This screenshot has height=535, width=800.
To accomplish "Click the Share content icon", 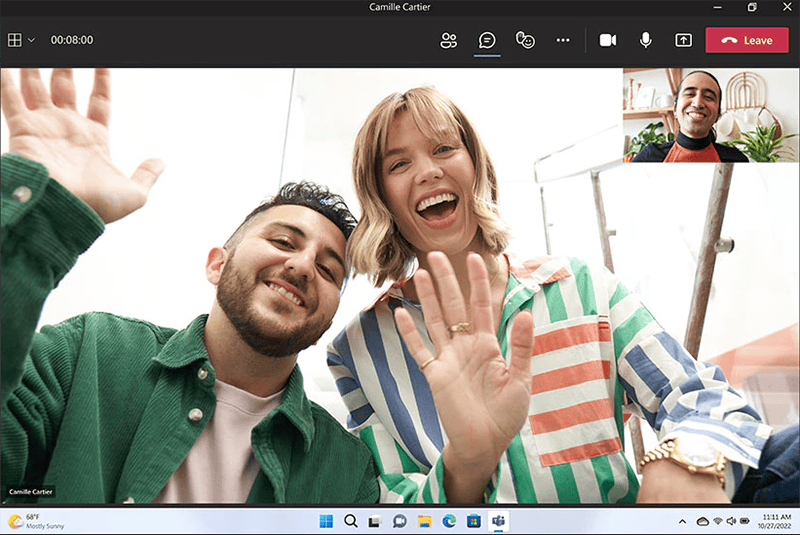I will [684, 40].
